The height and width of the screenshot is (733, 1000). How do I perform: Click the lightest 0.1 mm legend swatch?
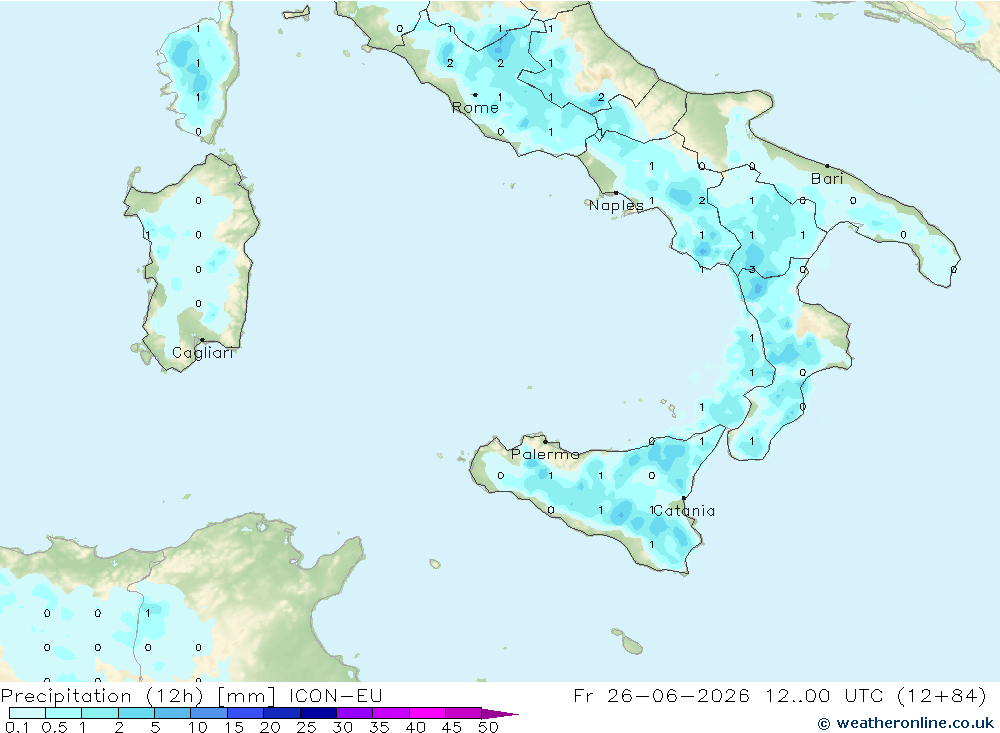(27, 713)
